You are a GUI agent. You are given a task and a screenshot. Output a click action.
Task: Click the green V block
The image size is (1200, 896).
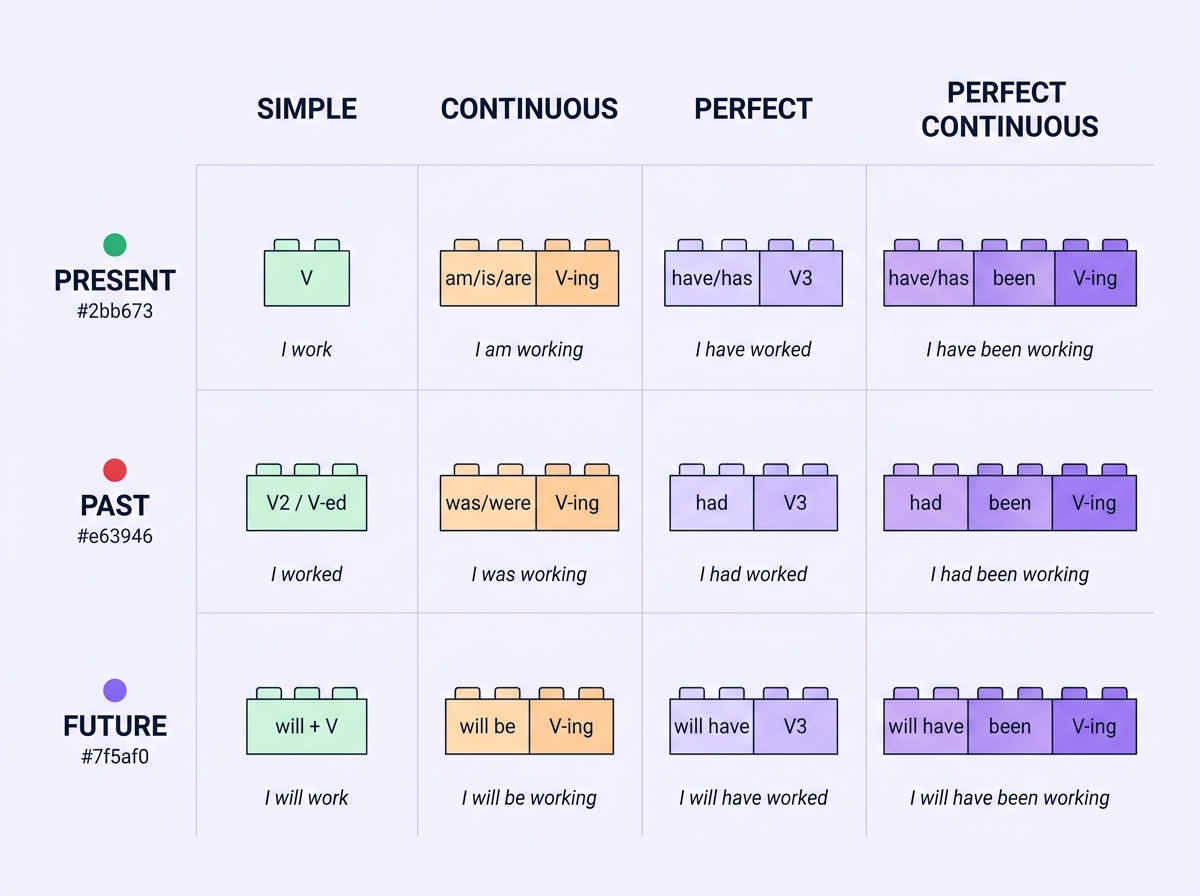[307, 278]
